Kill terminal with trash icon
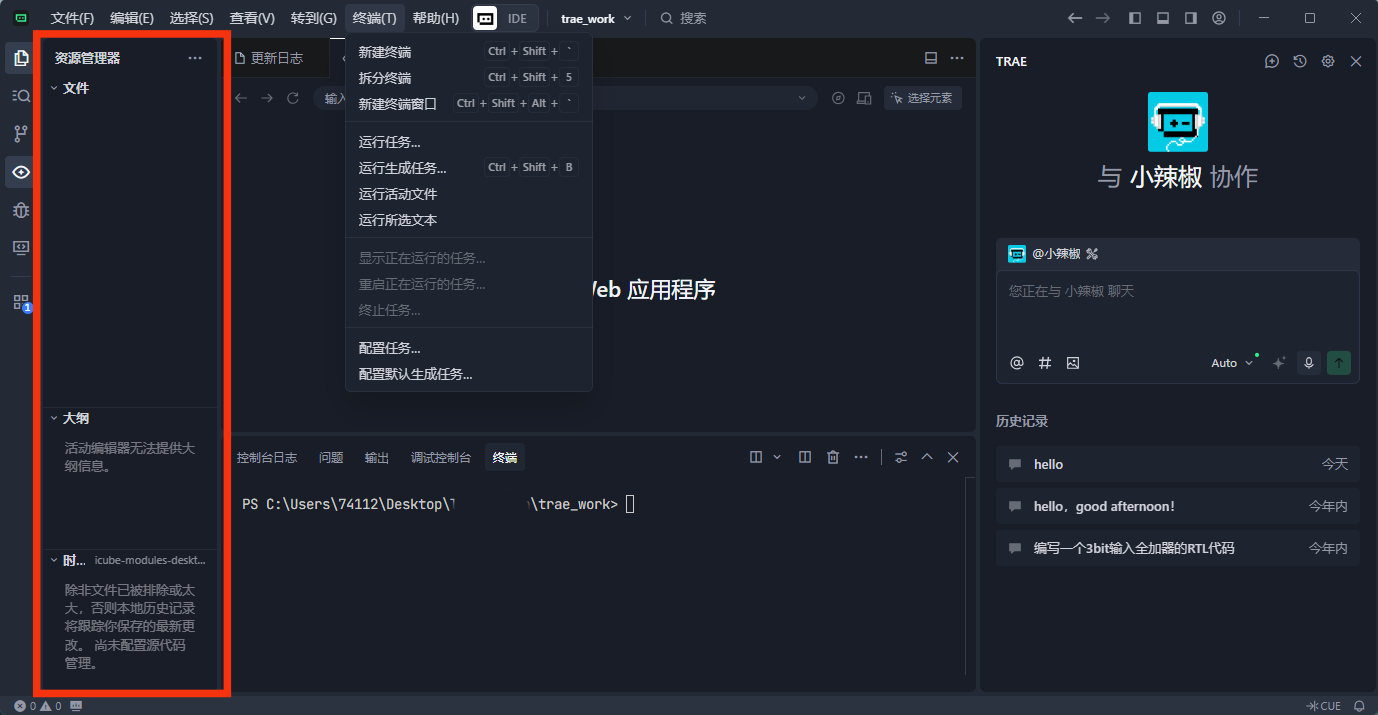The image size is (1378, 715). pos(833,457)
